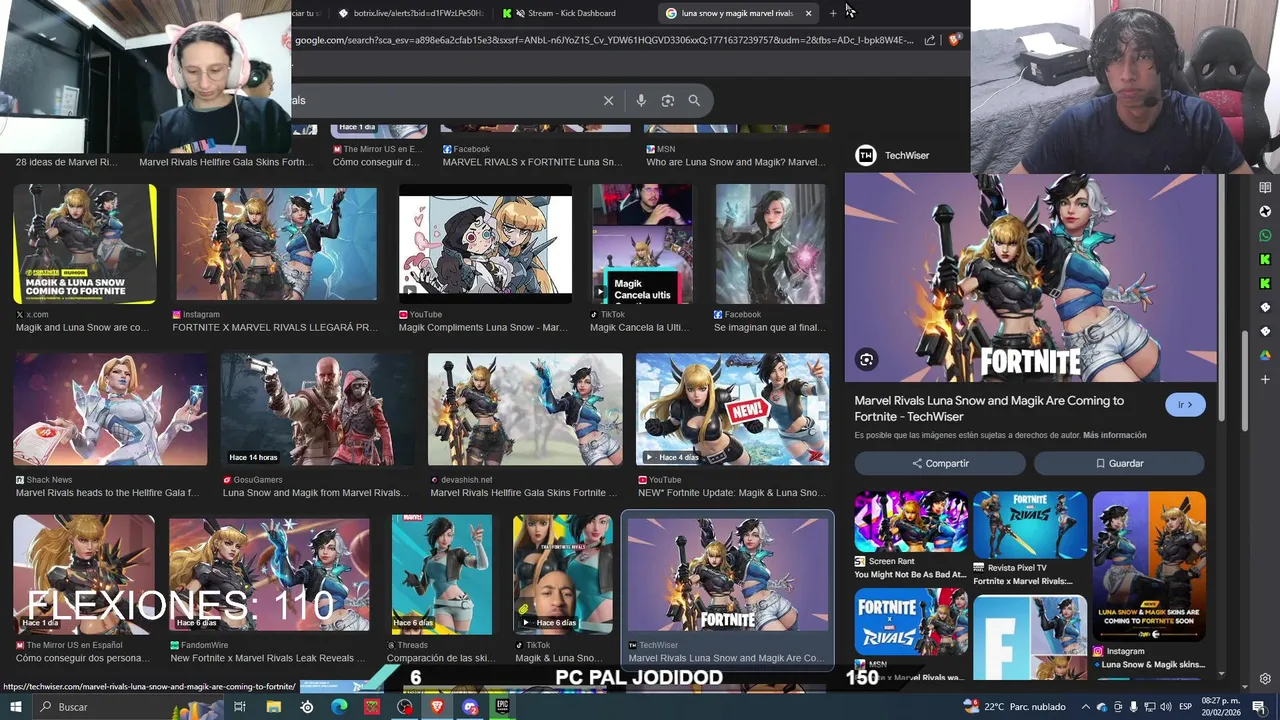Open Google Lens image search icon
This screenshot has height=720, width=1280.
pyautogui.click(x=668, y=100)
